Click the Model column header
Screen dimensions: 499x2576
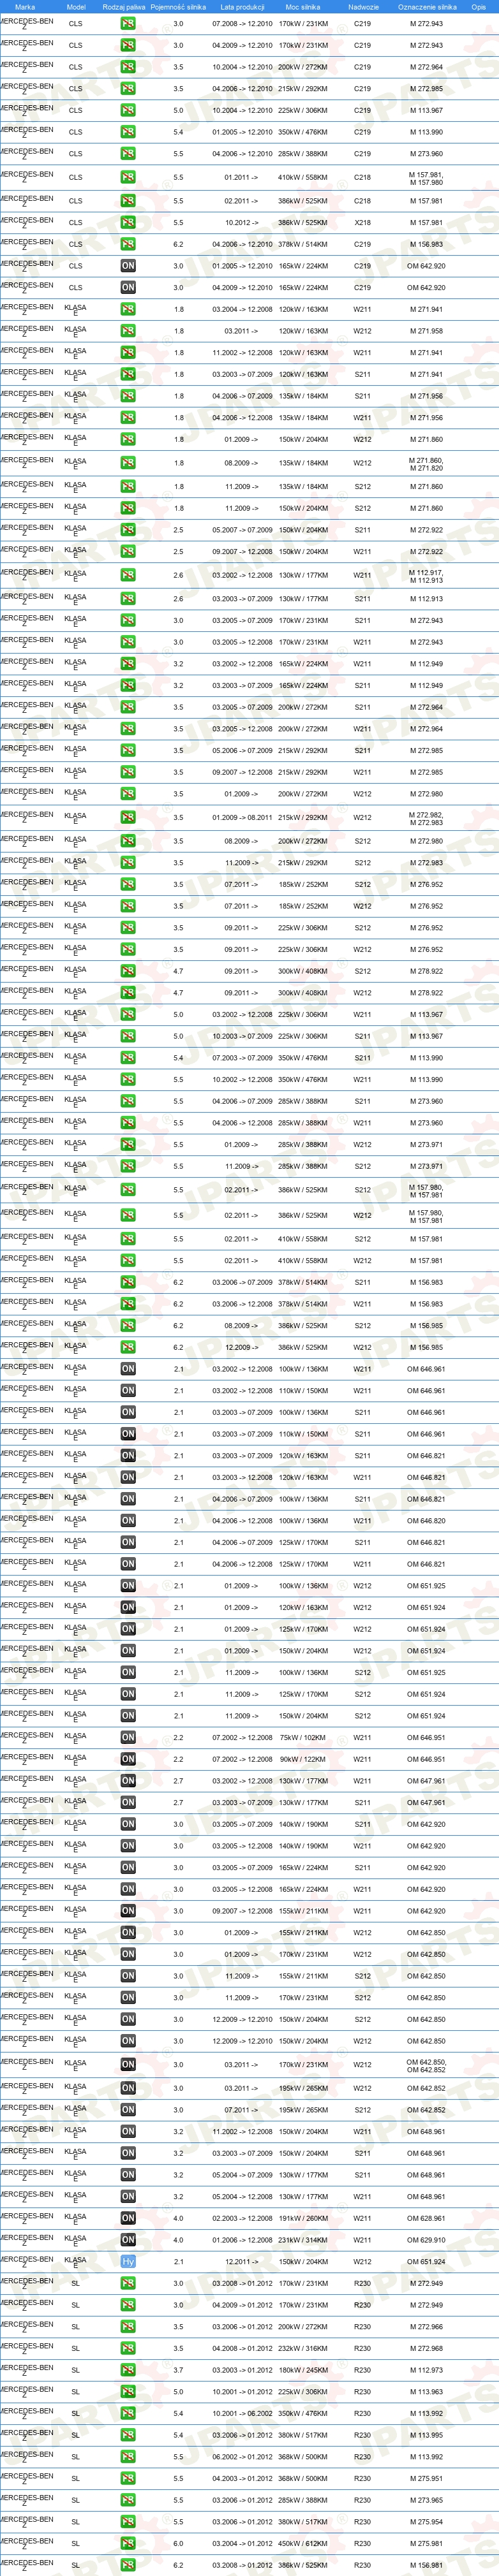click(76, 7)
